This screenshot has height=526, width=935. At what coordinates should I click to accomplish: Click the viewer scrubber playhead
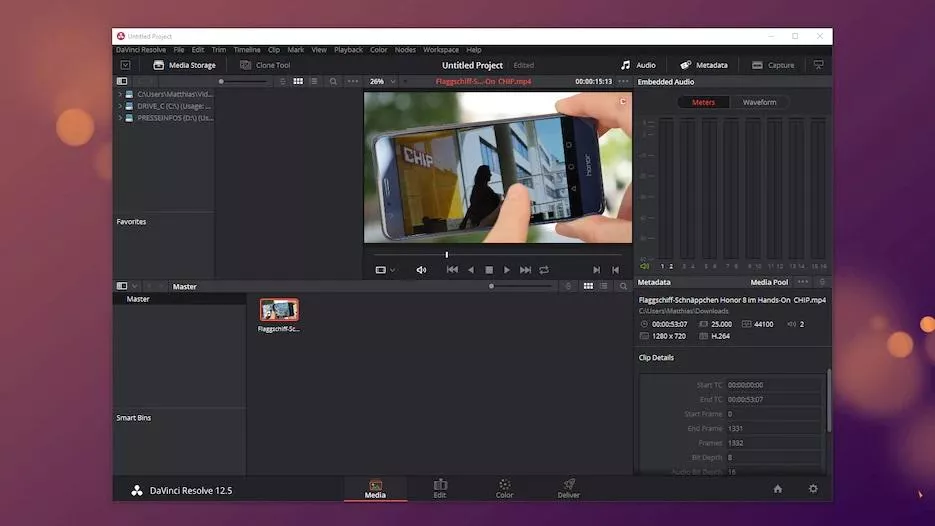447,255
